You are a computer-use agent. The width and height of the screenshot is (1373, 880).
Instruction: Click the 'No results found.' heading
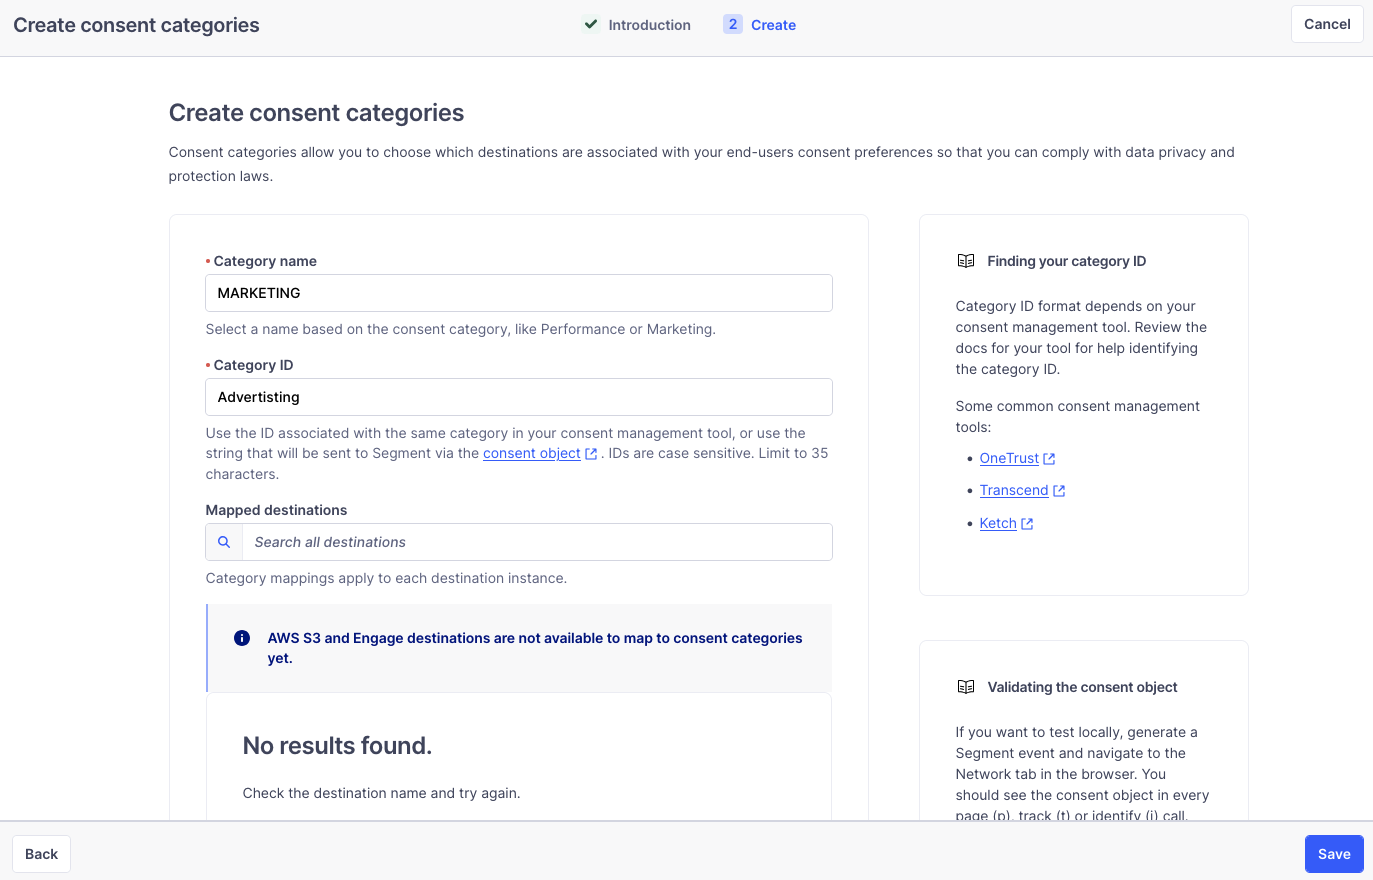pos(337,746)
